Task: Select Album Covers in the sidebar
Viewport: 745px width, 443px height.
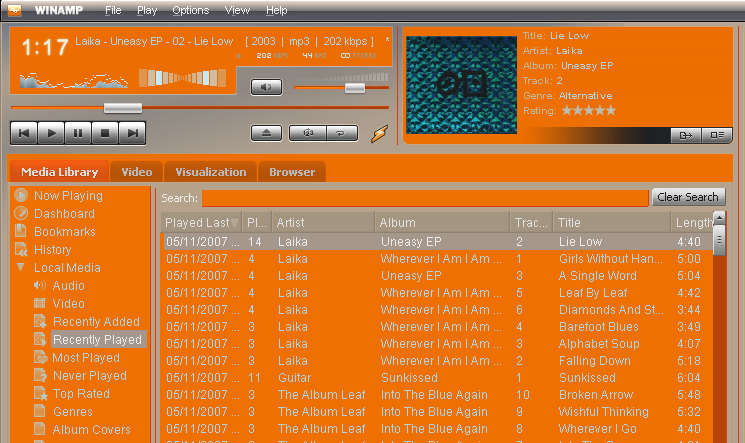Action: (x=91, y=430)
